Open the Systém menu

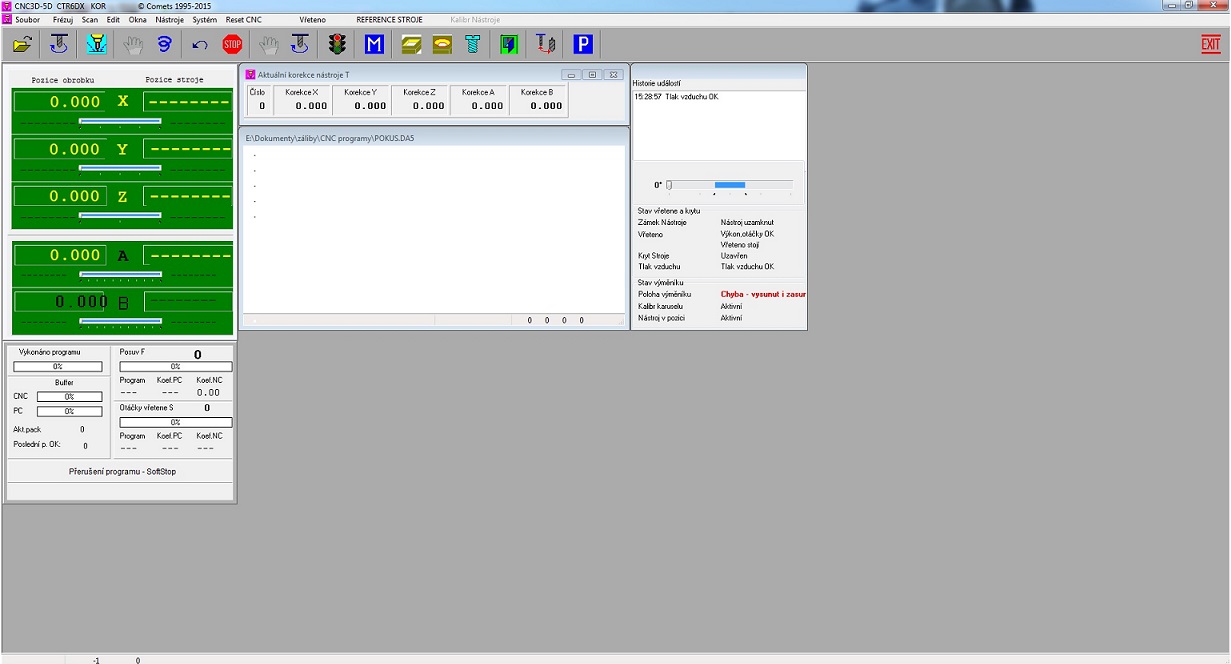pos(204,20)
